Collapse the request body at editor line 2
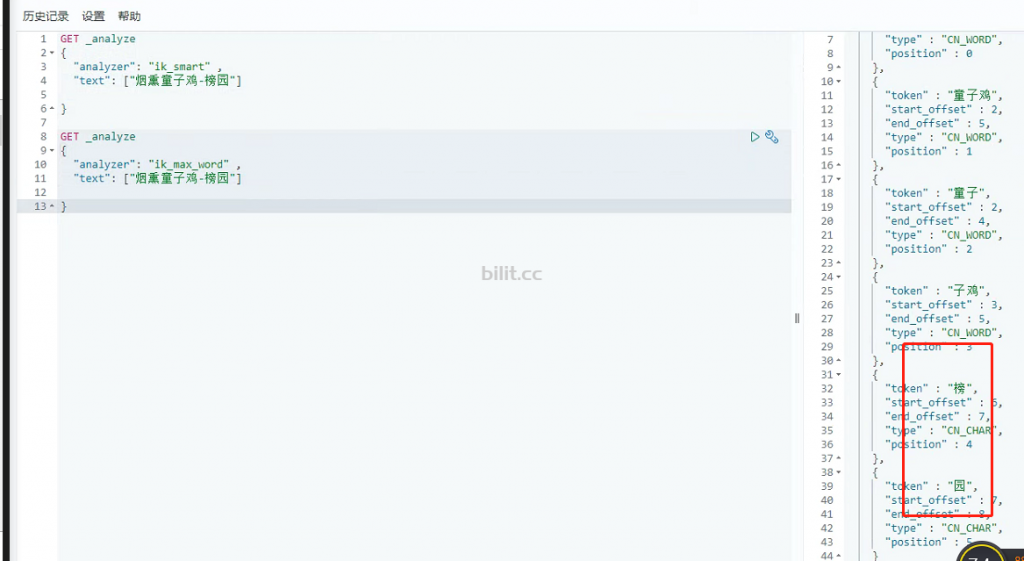The width and height of the screenshot is (1024, 561). pos(53,53)
